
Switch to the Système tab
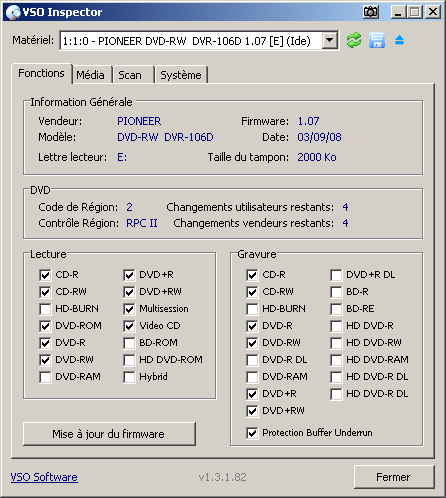tap(181, 75)
